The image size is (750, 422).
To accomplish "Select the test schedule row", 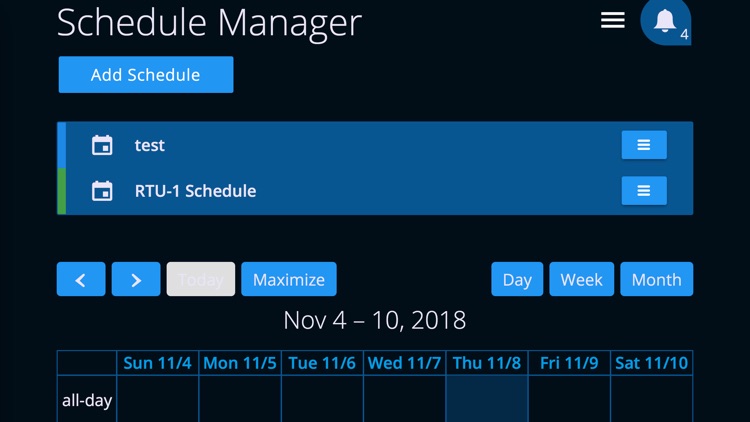I will 350,145.
